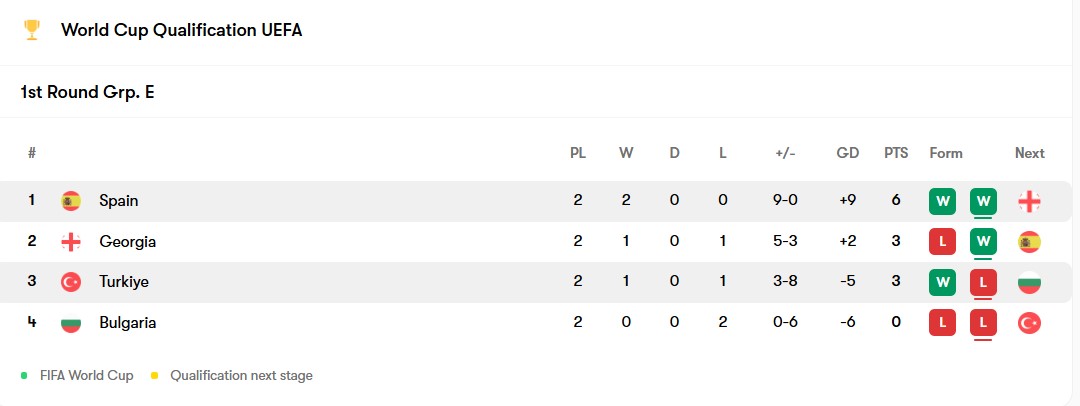Click the PTS column header
This screenshot has width=1080, height=406.
pos(896,153)
